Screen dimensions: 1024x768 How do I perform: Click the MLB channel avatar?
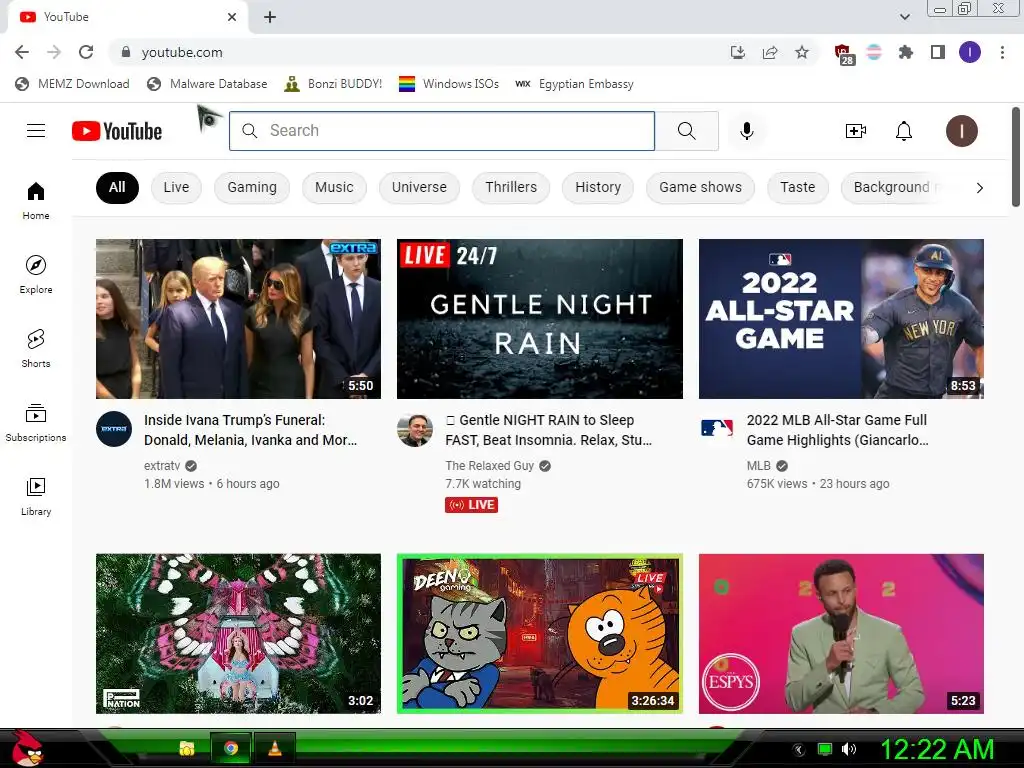point(716,429)
